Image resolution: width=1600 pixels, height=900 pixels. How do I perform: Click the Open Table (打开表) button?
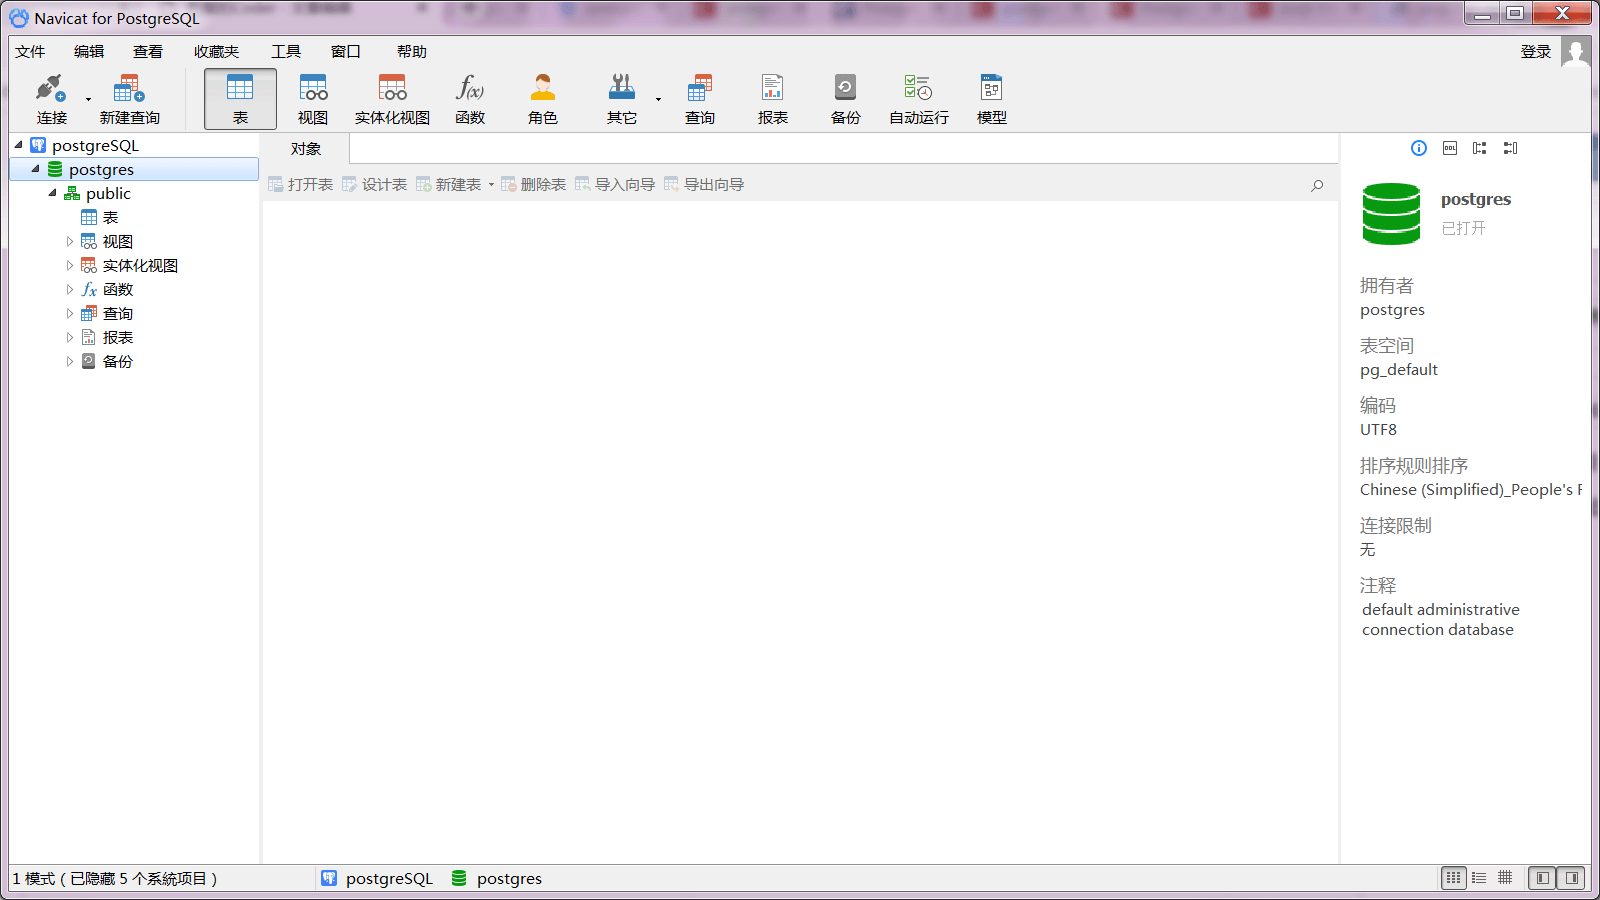tap(301, 185)
